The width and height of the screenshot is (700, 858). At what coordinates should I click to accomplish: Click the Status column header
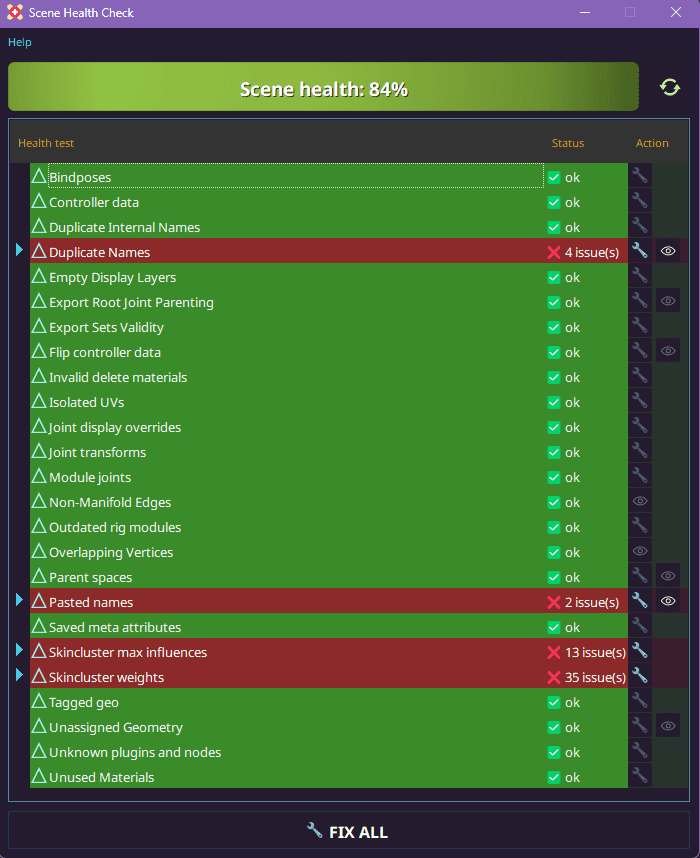tap(568, 143)
